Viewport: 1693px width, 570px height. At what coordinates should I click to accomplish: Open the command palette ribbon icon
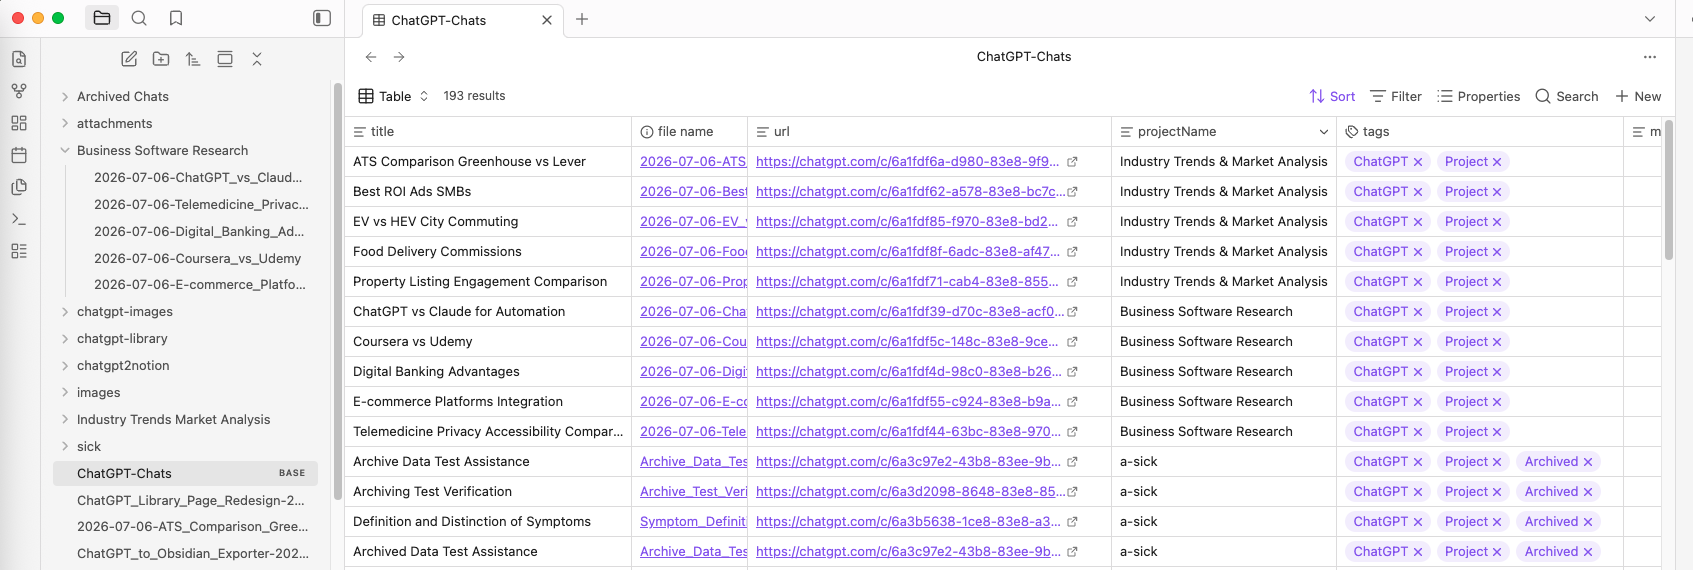(x=19, y=219)
